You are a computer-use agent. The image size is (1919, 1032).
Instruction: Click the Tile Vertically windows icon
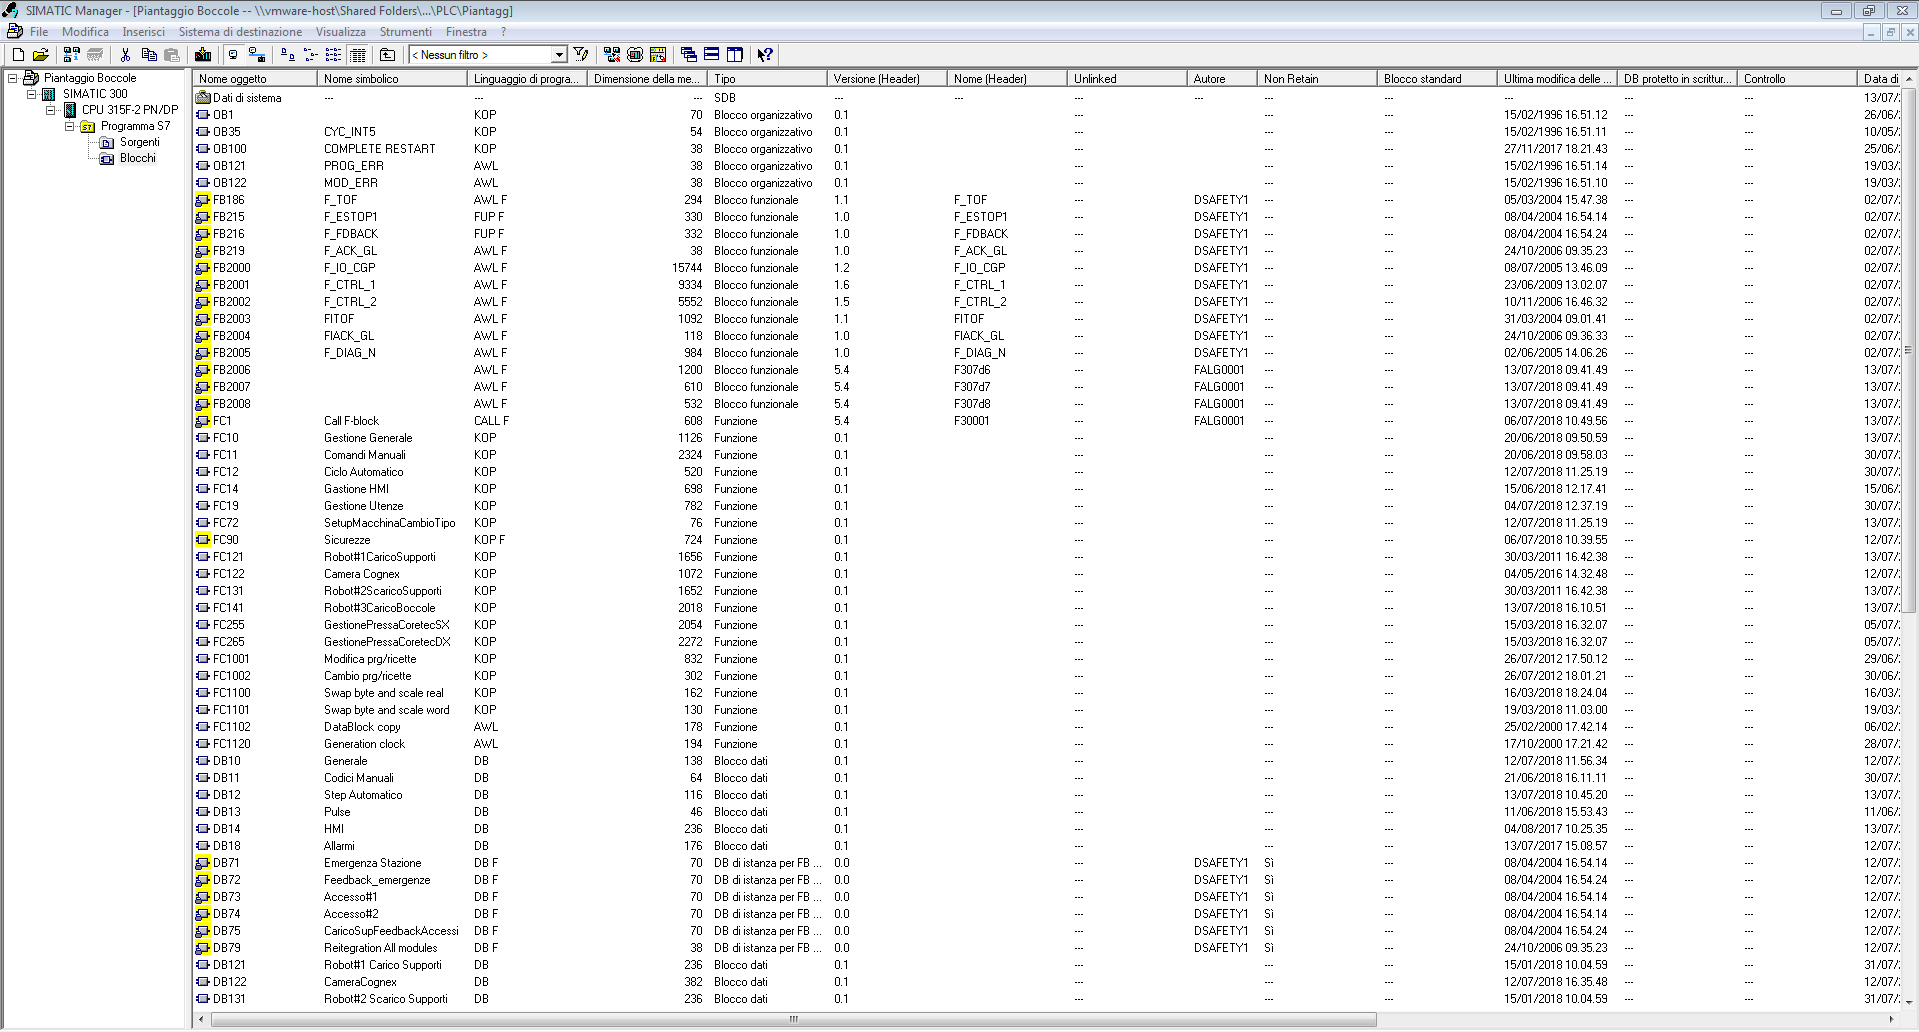[735, 55]
